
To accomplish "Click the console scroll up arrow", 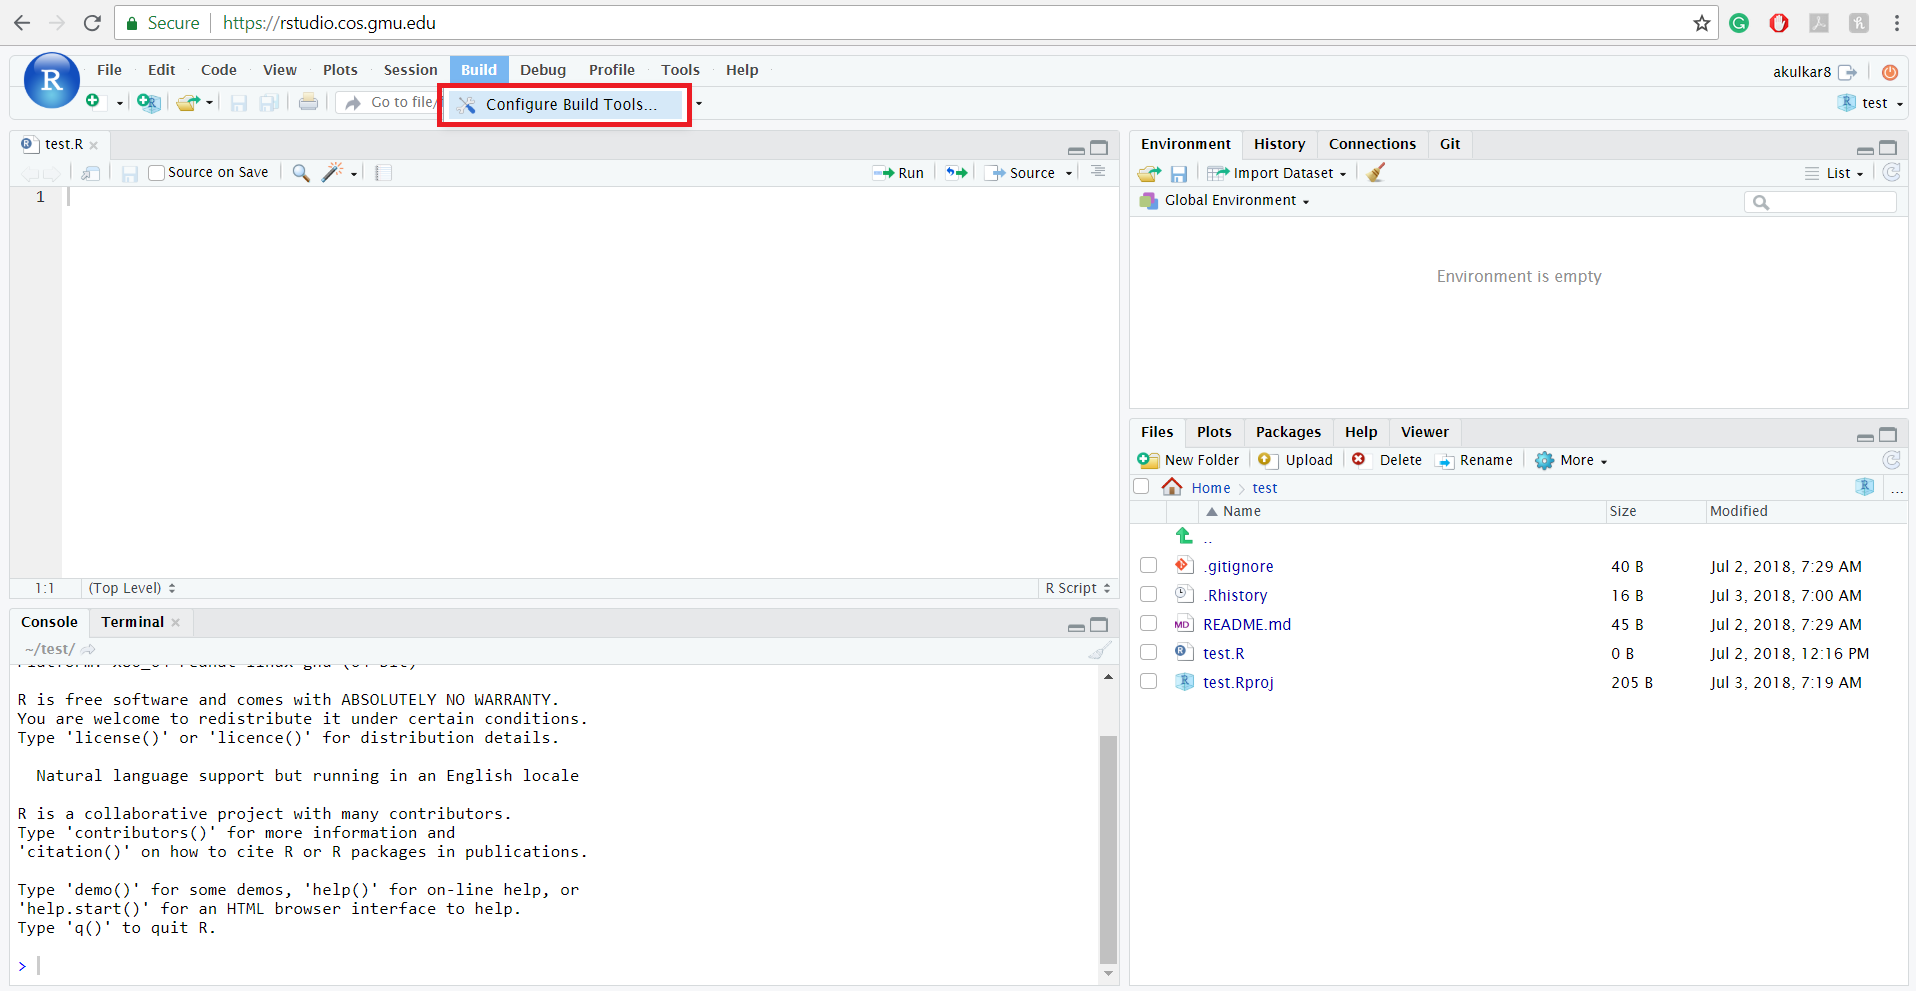I will click(1108, 677).
